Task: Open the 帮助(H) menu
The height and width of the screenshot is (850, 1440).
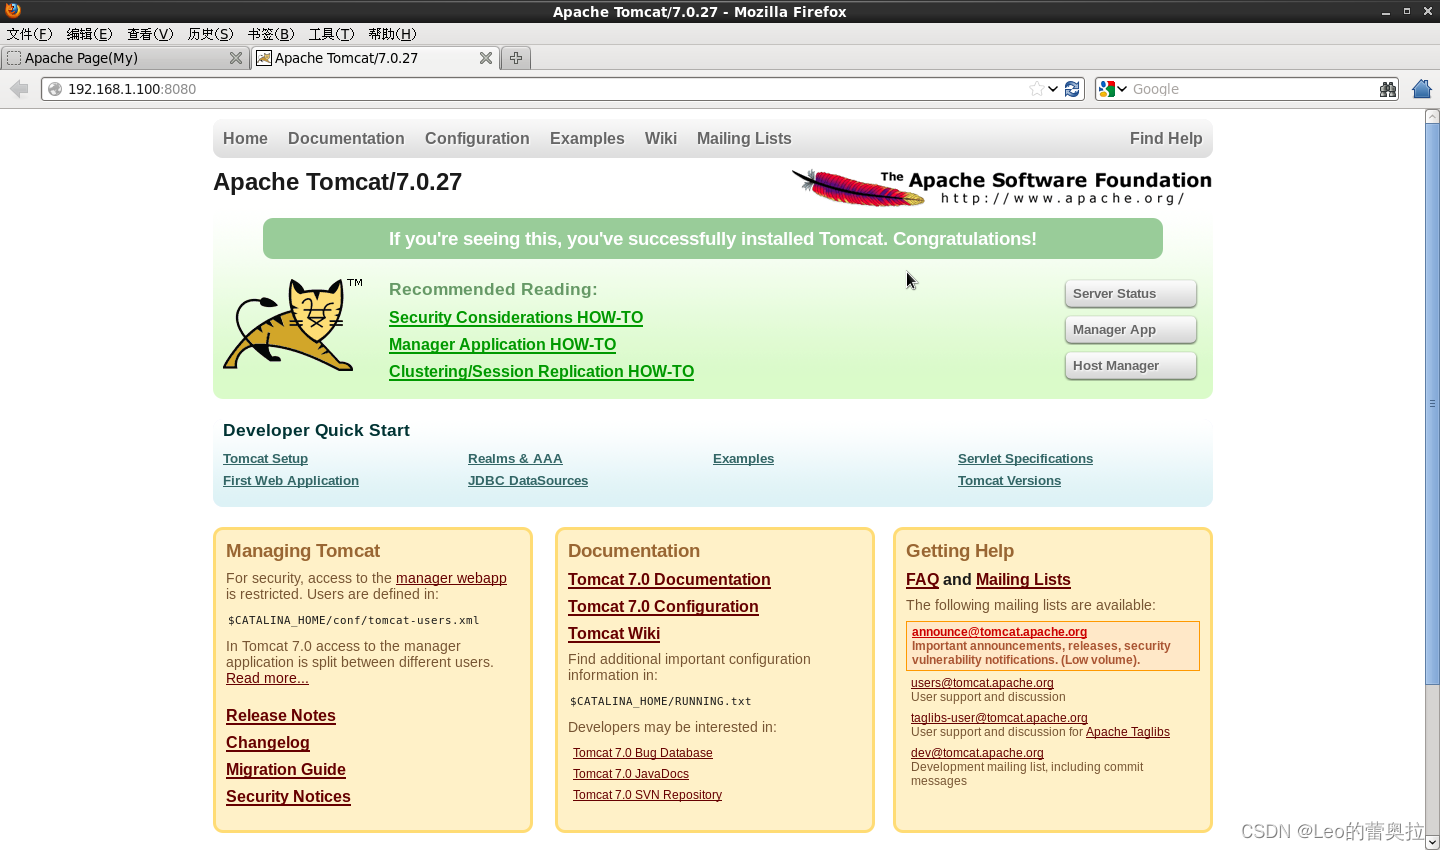Action: click(392, 34)
